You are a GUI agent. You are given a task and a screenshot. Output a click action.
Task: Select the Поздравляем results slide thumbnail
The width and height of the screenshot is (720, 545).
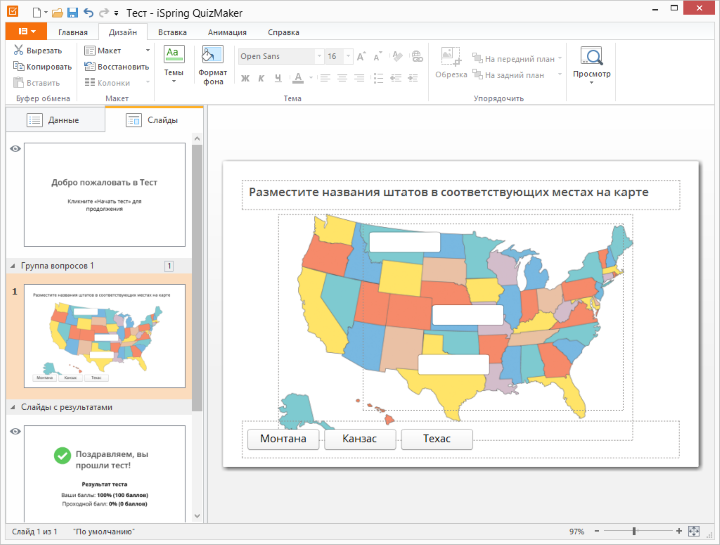[105, 474]
